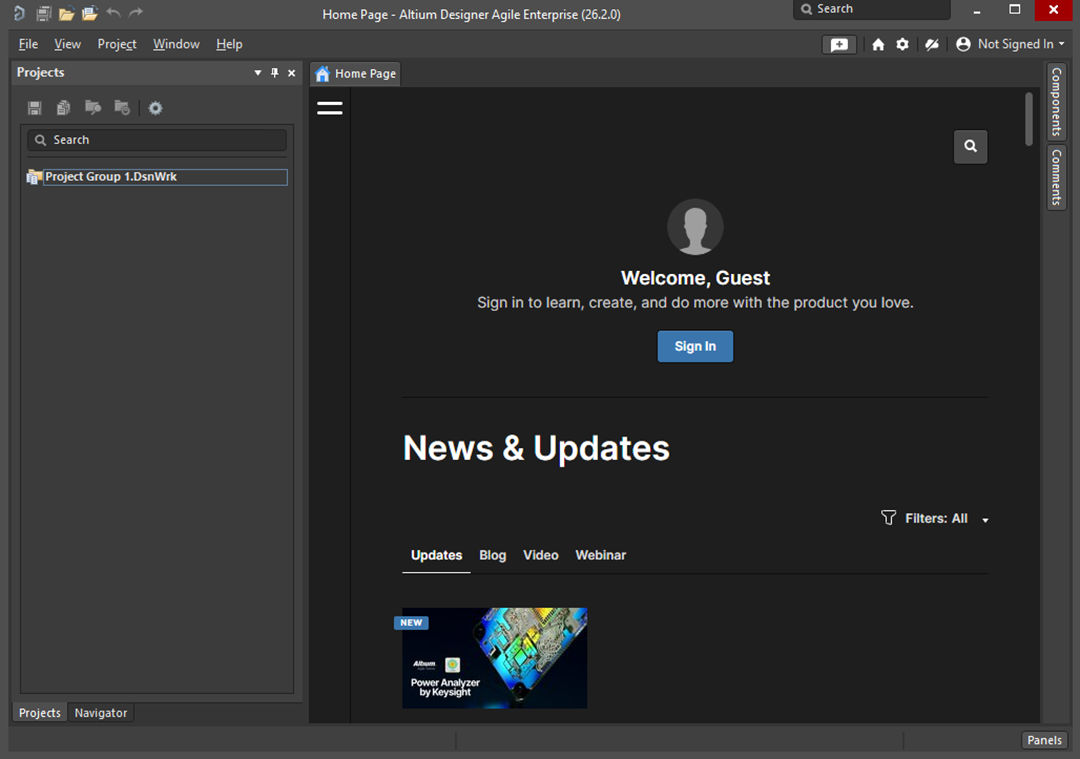This screenshot has width=1080, height=759.
Task: Click the Home Page vertical scrollbar
Action: (1029, 120)
